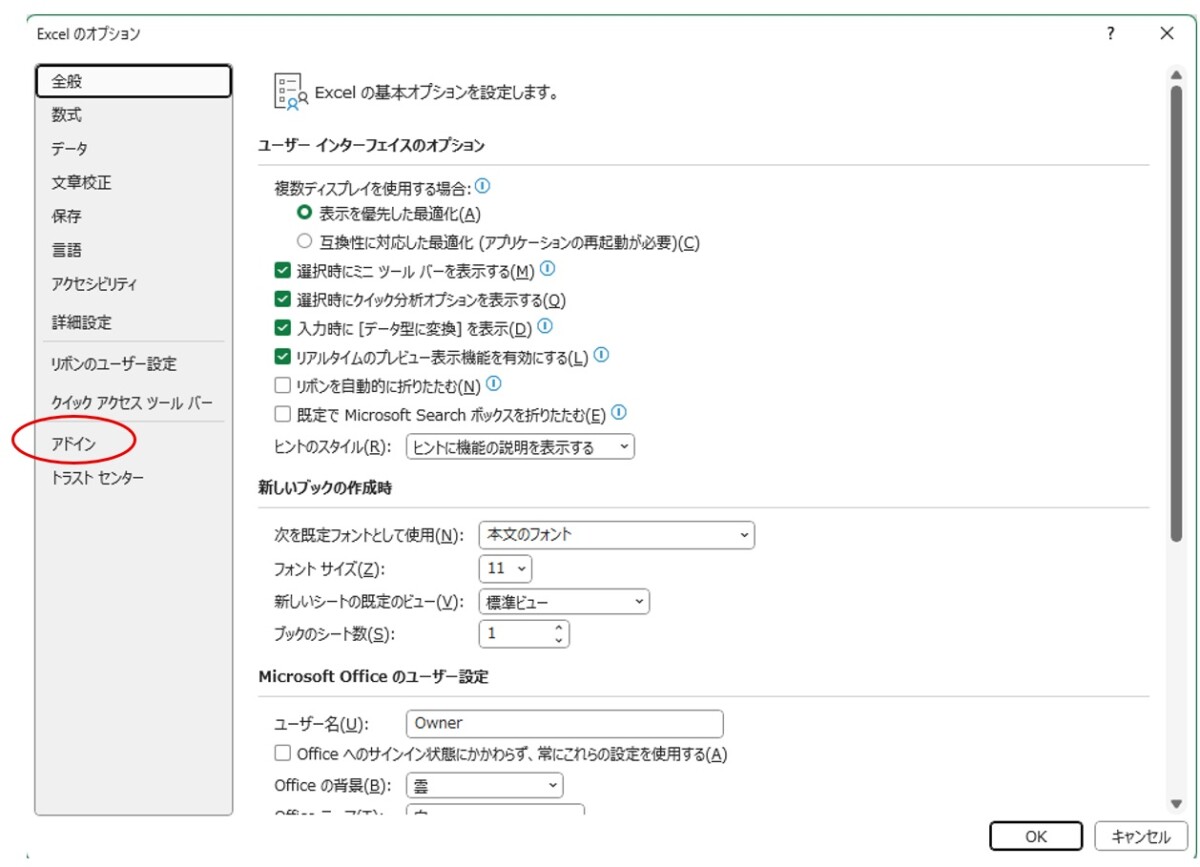
Task: Click the キャンセル button
Action: (x=1141, y=837)
